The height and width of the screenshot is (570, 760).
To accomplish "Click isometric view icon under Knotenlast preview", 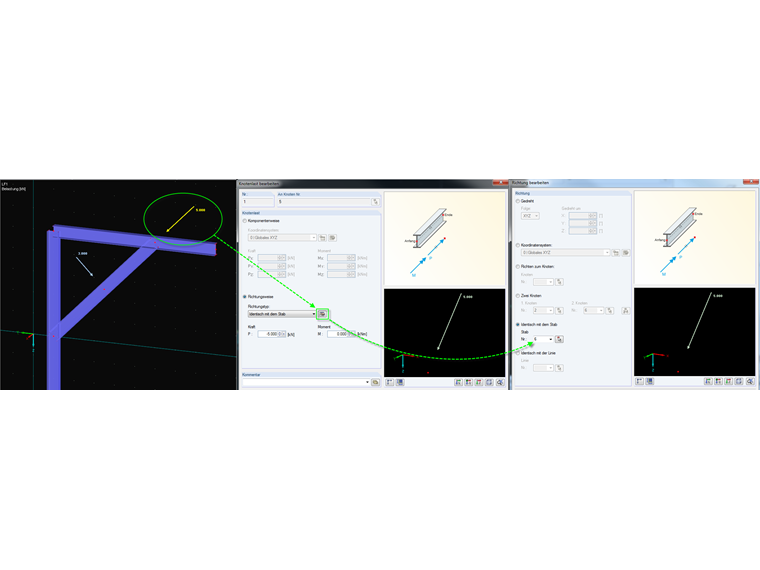I will [x=489, y=382].
